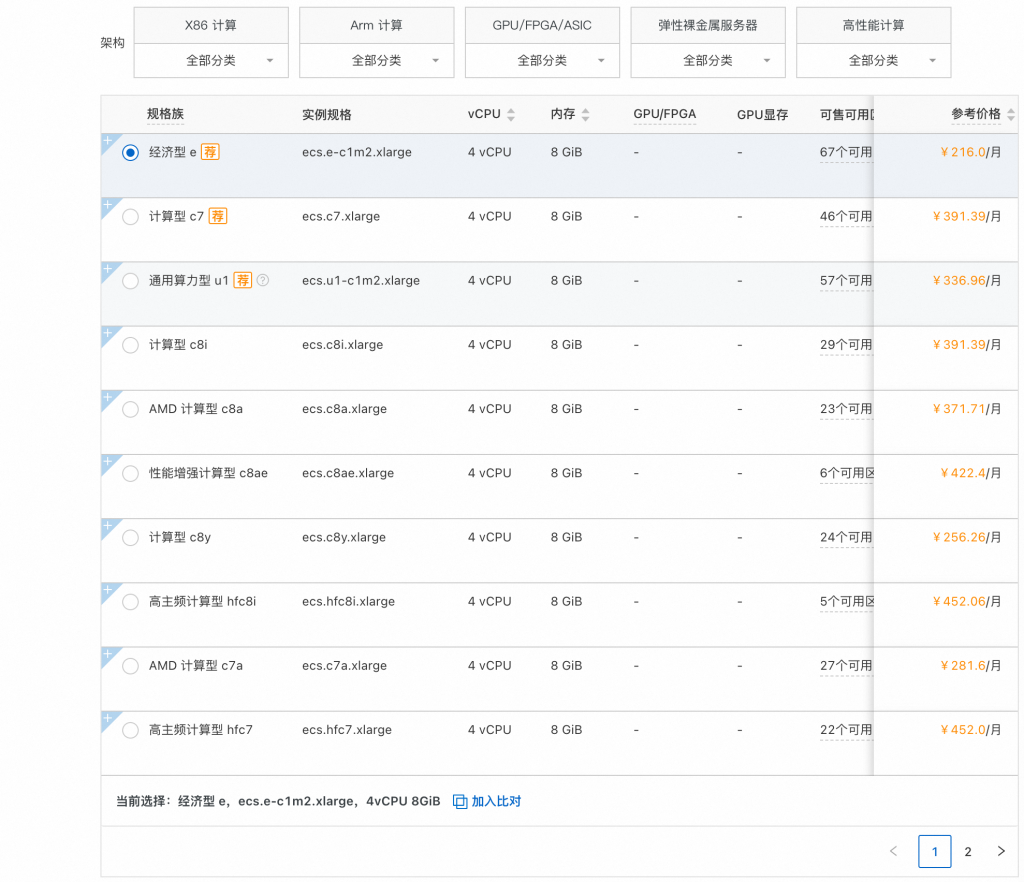This screenshot has width=1024, height=882.
Task: Switch to 弹性裸金属服务器 architecture tab
Action: click(x=707, y=25)
